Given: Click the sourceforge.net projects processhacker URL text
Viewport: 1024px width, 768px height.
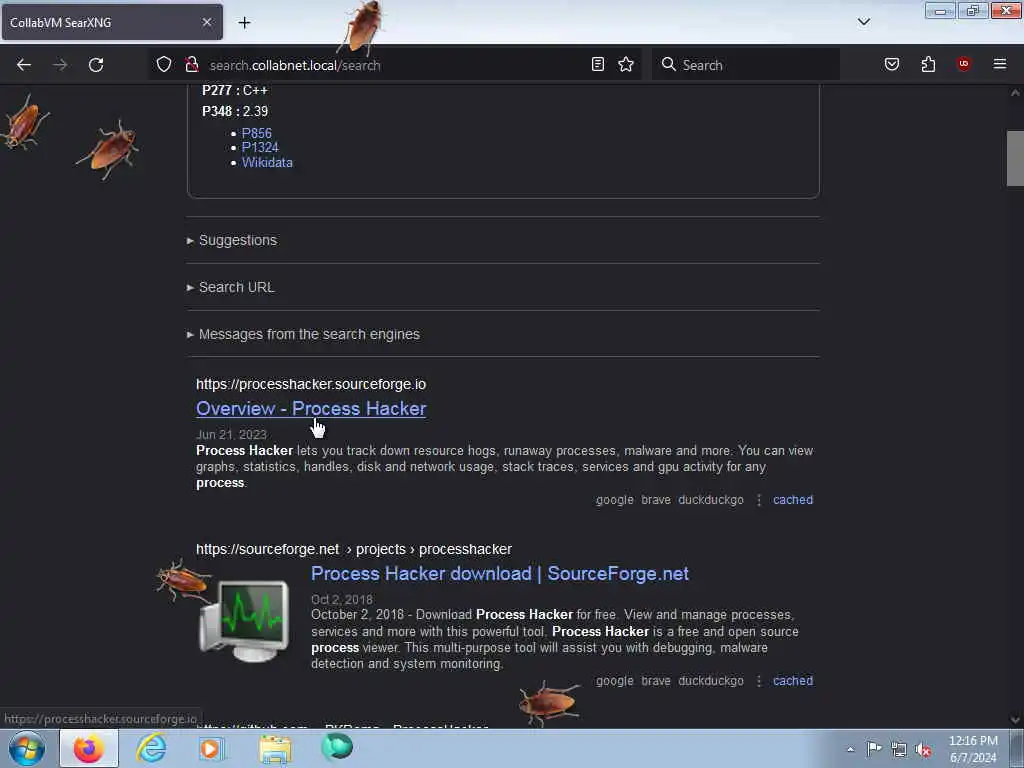Looking at the screenshot, I should click(353, 549).
